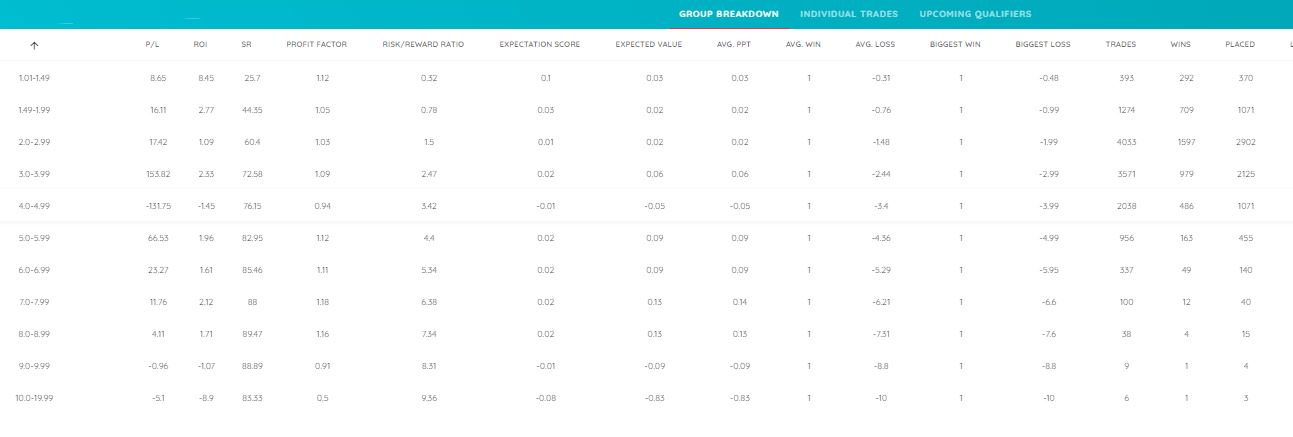This screenshot has height=437, width=1293.
Task: Sort by Biggest Win header
Action: 954,45
